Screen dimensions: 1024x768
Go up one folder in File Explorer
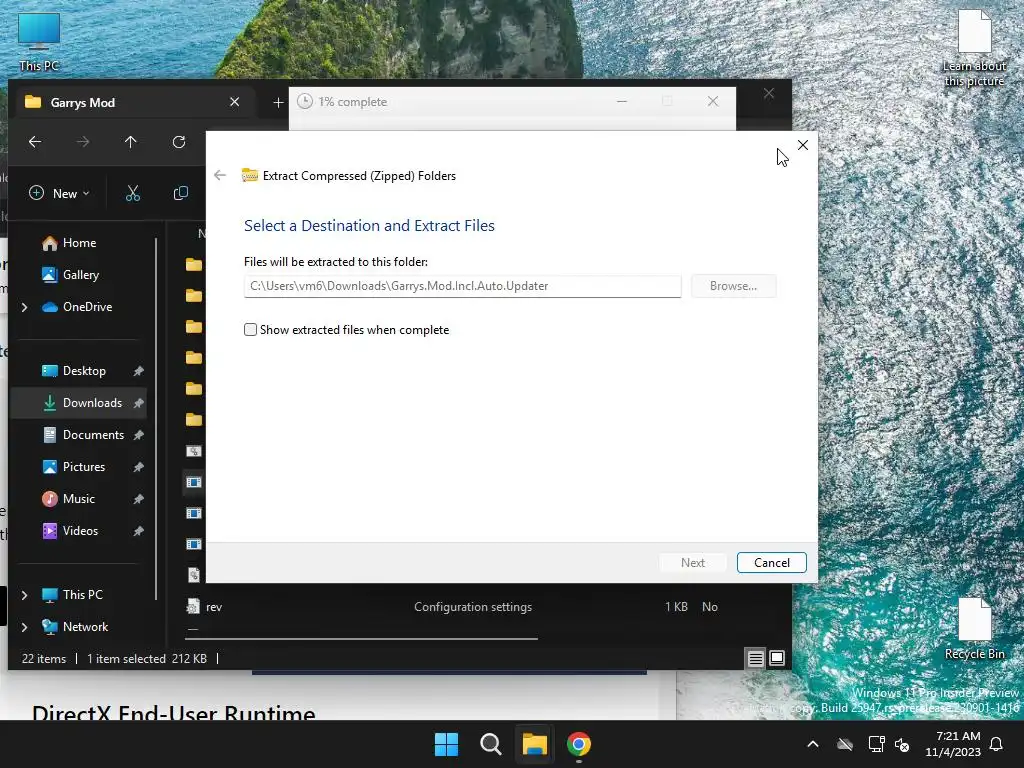pos(131,142)
